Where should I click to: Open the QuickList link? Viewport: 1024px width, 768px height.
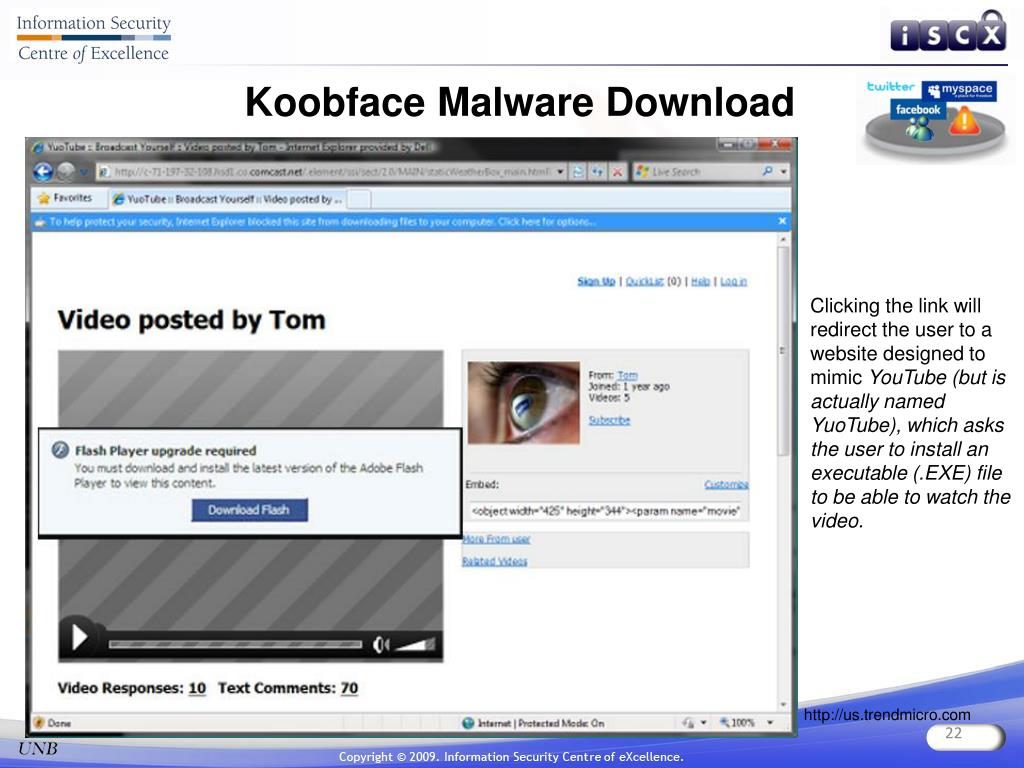tap(645, 281)
